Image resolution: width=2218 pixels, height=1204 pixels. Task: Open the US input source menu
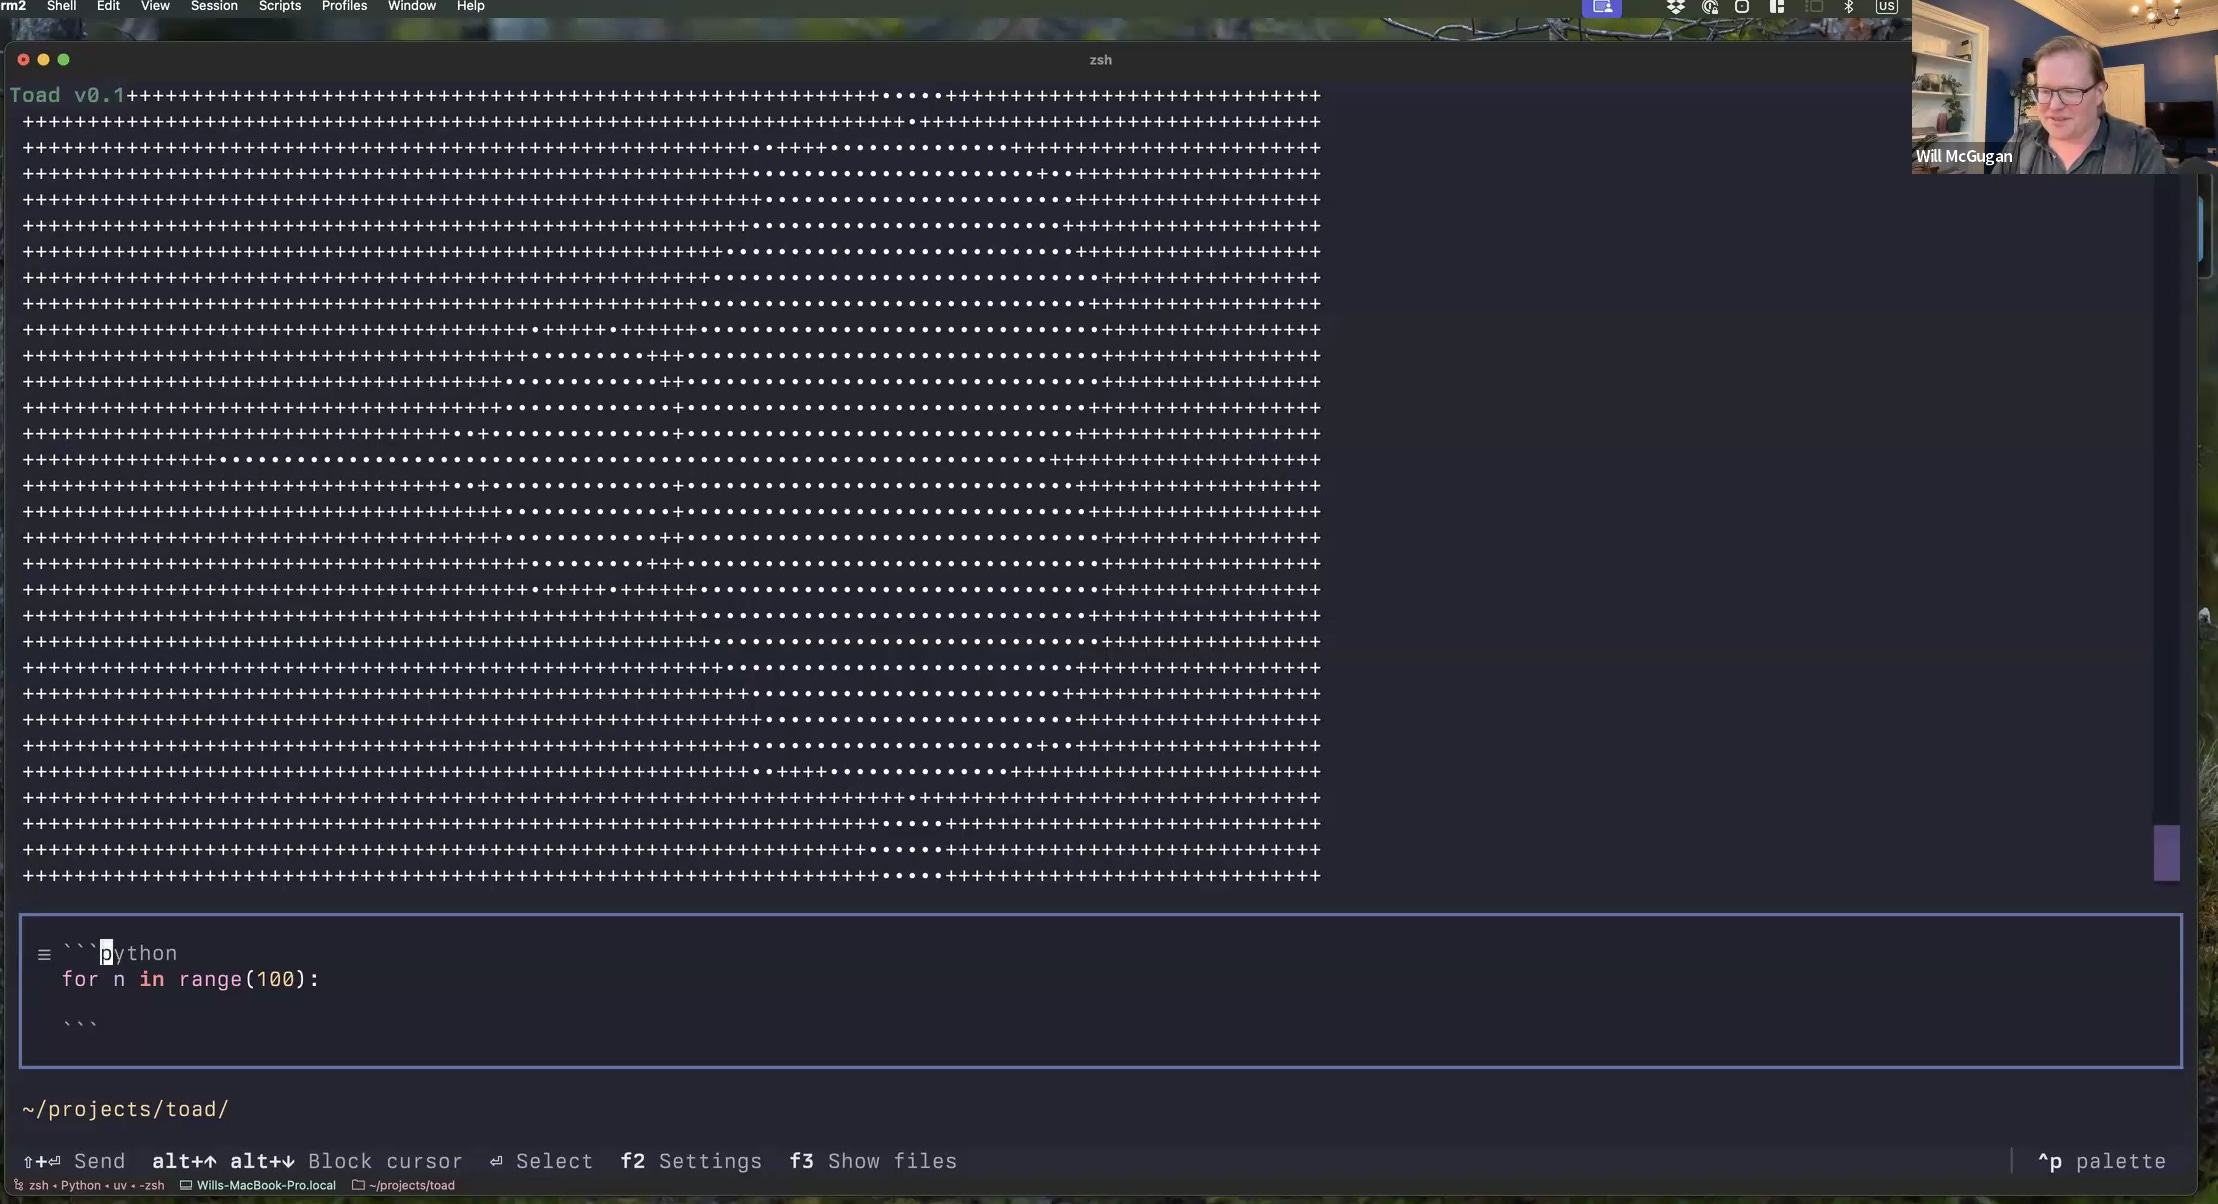click(x=1886, y=7)
